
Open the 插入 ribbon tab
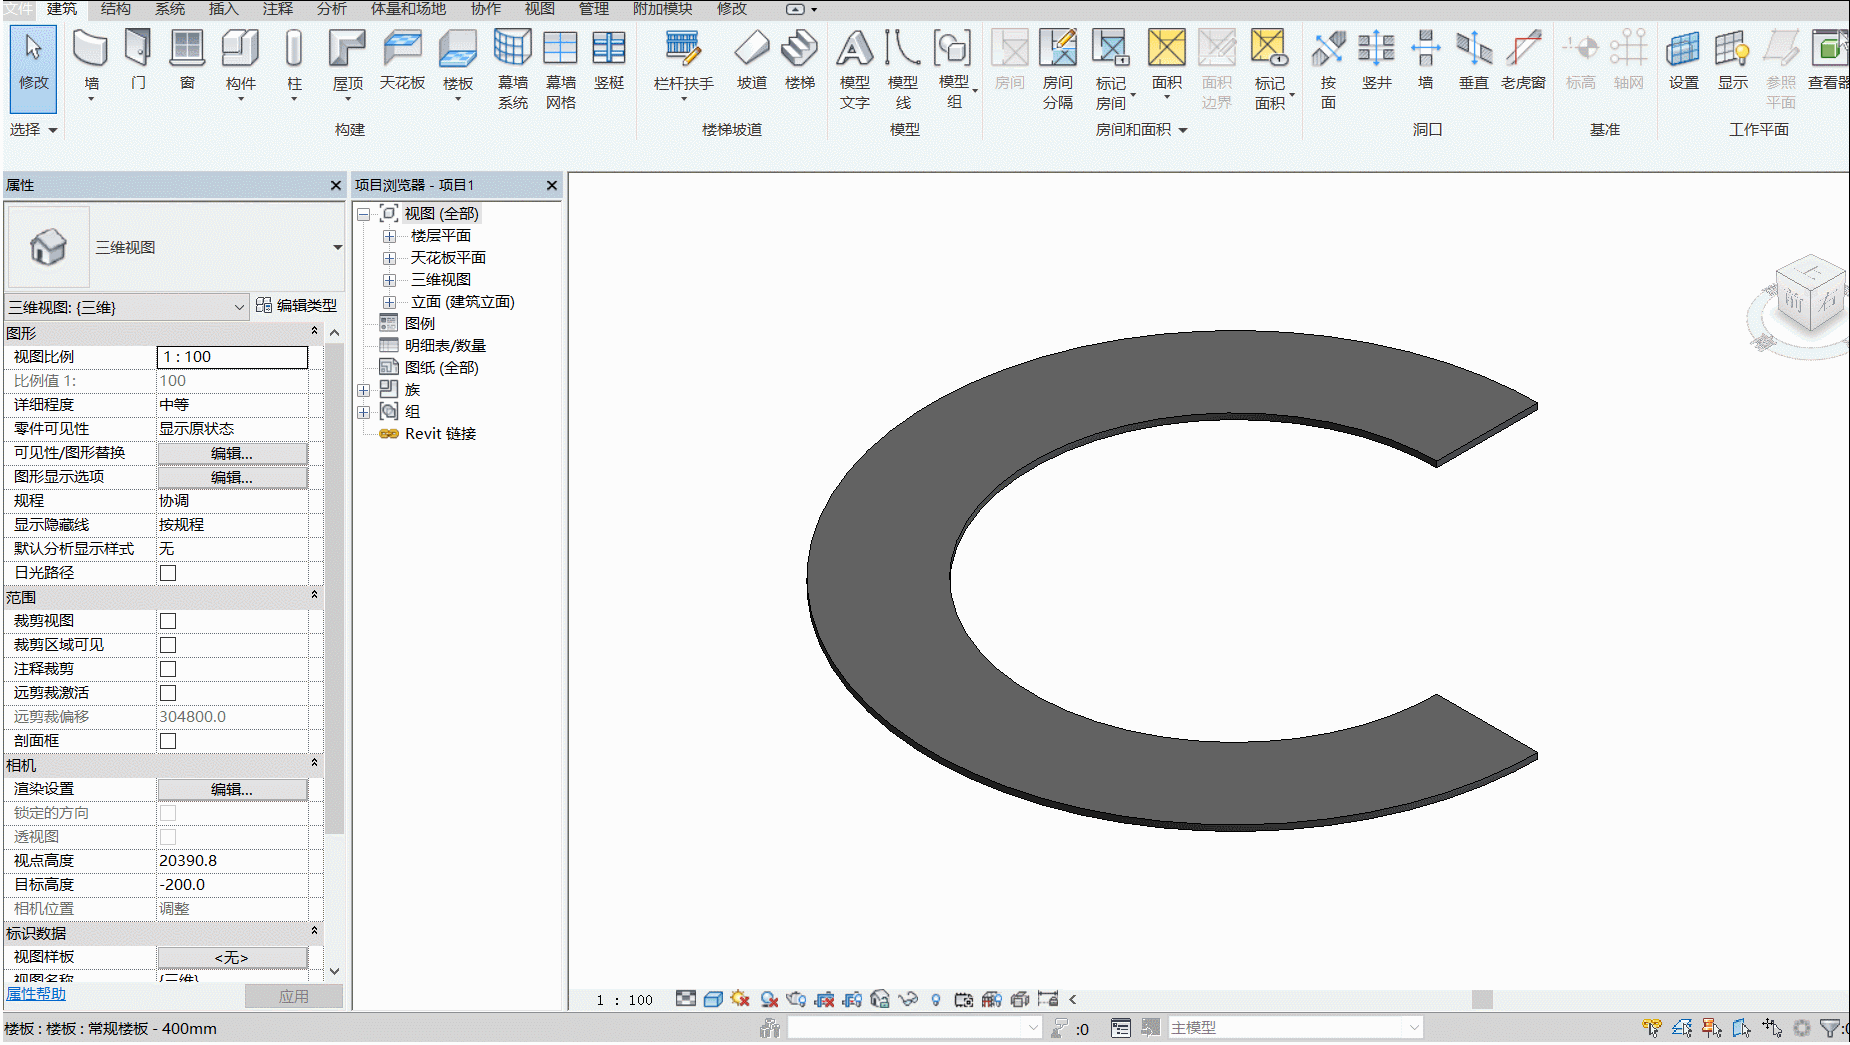224,9
